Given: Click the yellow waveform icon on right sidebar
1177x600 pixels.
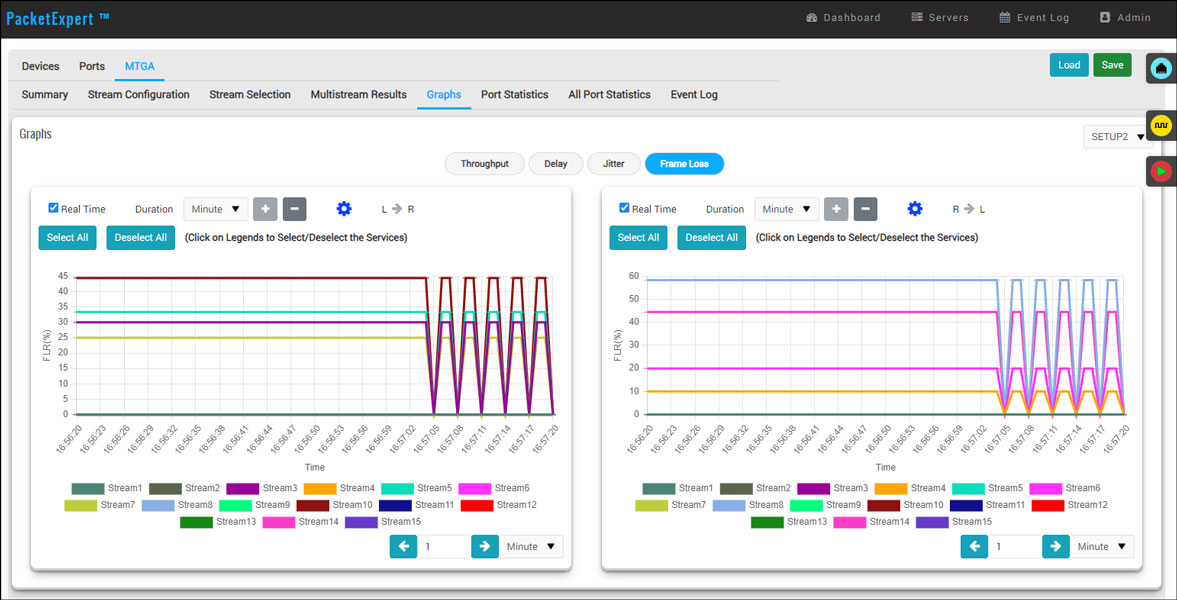Looking at the screenshot, I should pos(1161,125).
